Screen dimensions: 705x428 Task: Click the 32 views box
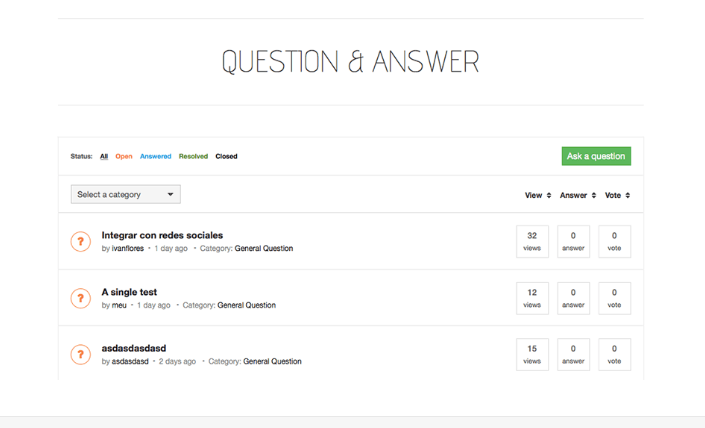(x=532, y=241)
